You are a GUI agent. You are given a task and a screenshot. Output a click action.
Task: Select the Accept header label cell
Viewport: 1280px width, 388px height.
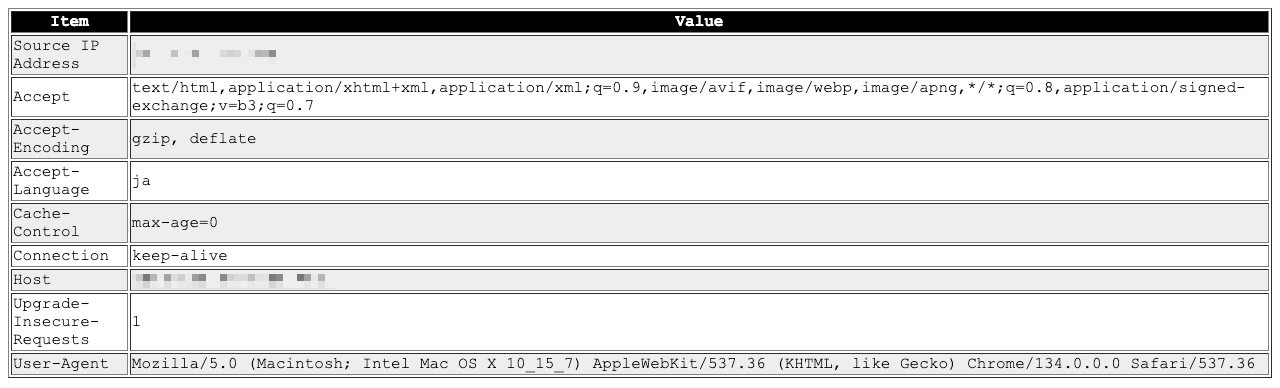coord(69,97)
